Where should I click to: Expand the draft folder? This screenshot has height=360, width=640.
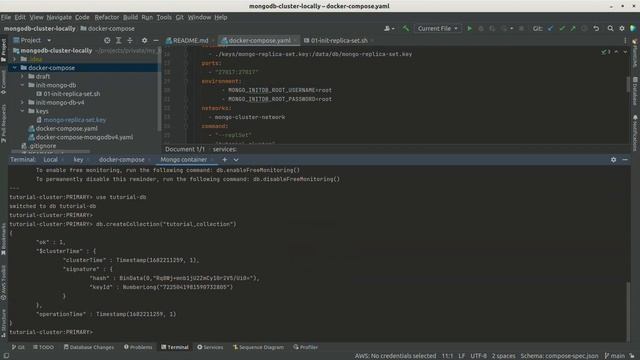[22, 76]
